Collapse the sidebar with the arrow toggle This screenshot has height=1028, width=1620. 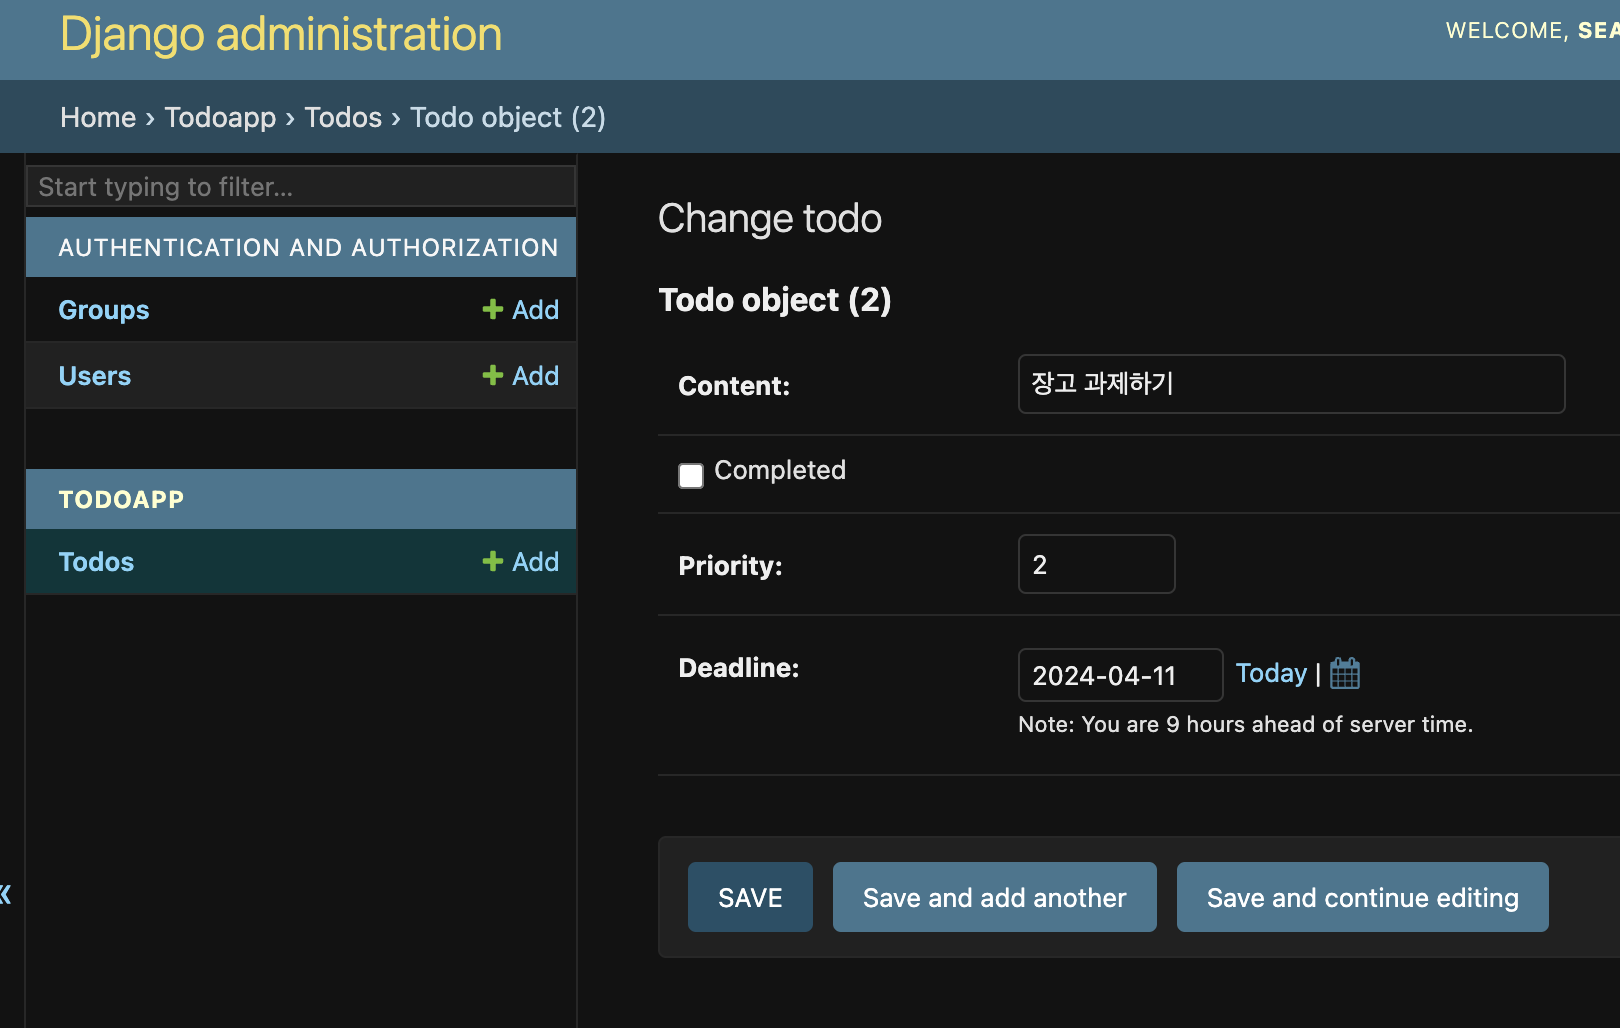5,894
